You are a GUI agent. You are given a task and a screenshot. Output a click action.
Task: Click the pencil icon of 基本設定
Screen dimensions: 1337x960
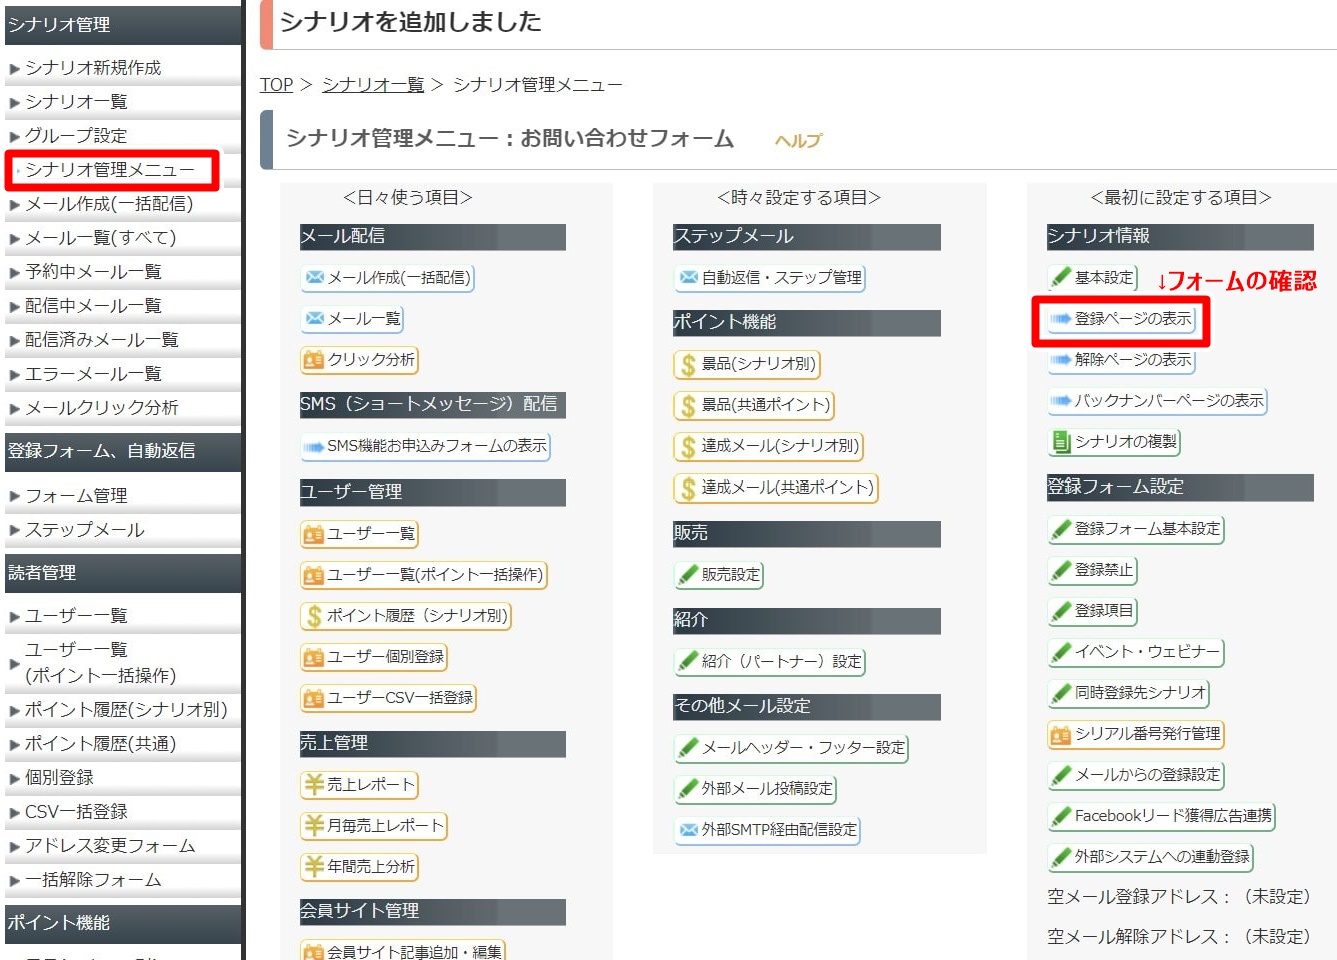[1061, 277]
